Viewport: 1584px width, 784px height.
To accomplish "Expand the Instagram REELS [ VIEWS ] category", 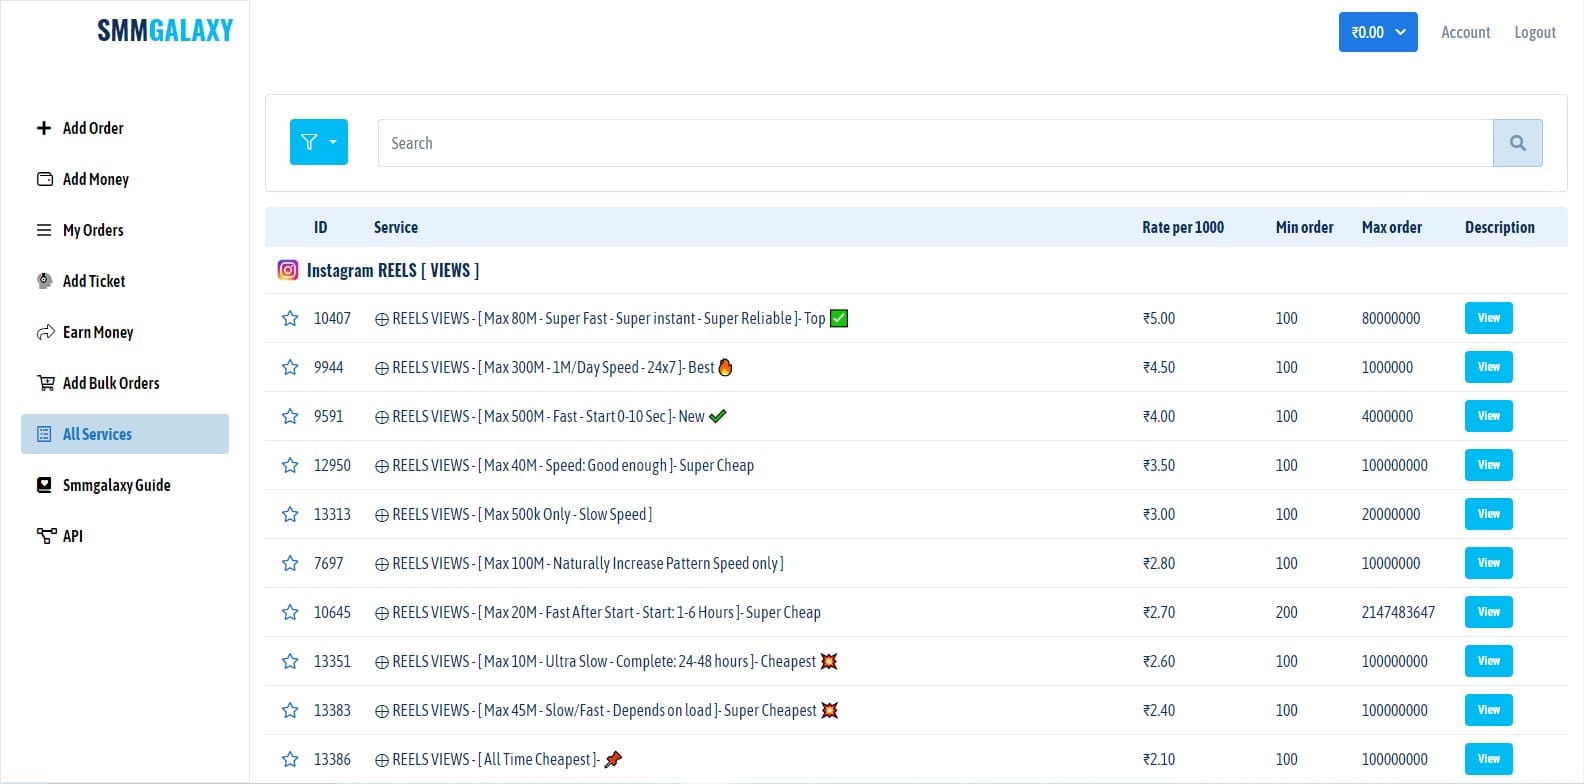I will (392, 270).
